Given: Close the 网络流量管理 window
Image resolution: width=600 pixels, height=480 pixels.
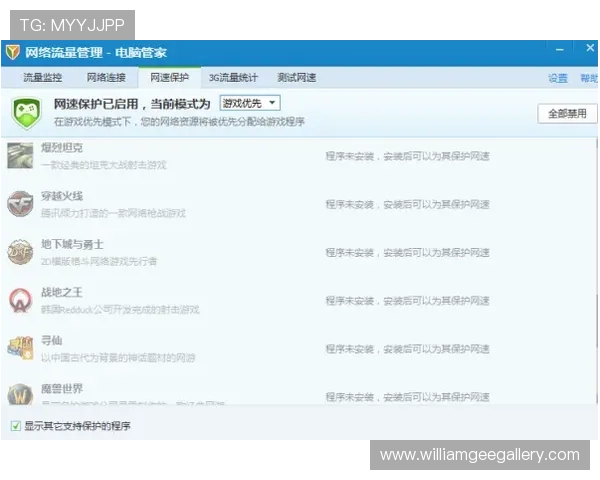Looking at the screenshot, I should pos(590,48).
